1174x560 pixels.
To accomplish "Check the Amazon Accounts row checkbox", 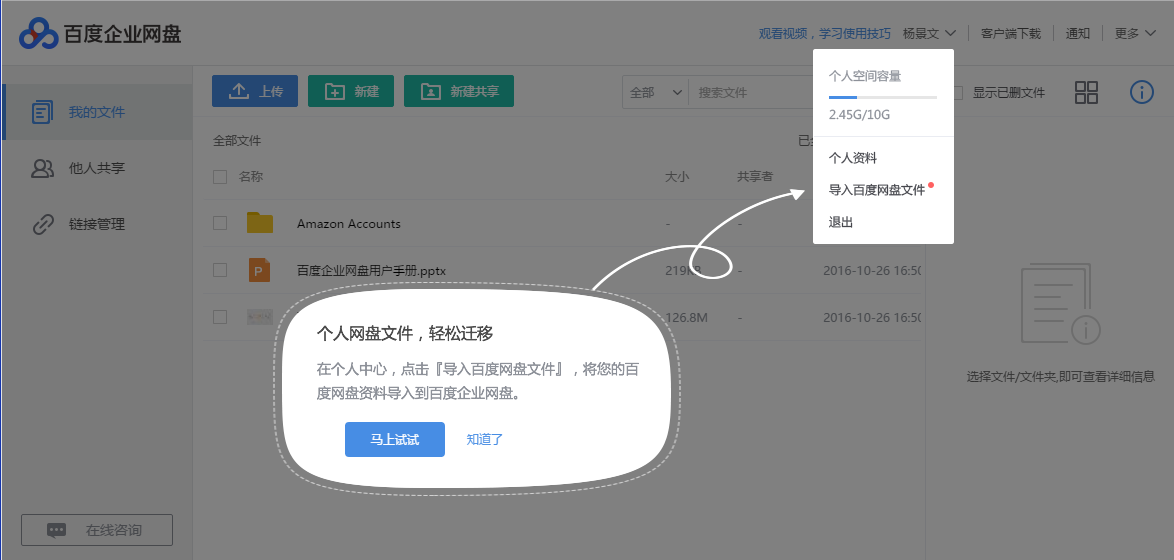I will pyautogui.click(x=220, y=223).
